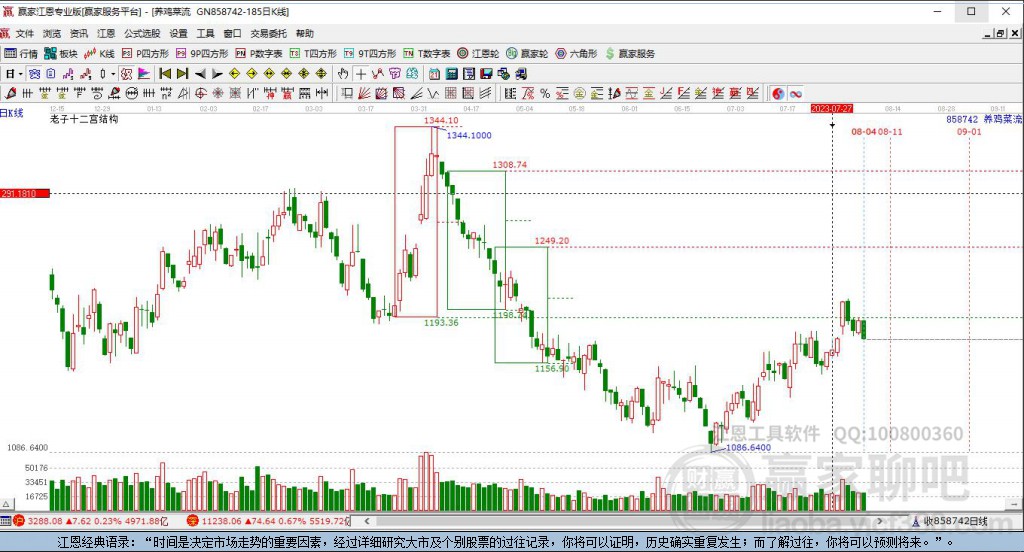Open the 浏览 menu

pyautogui.click(x=52, y=33)
